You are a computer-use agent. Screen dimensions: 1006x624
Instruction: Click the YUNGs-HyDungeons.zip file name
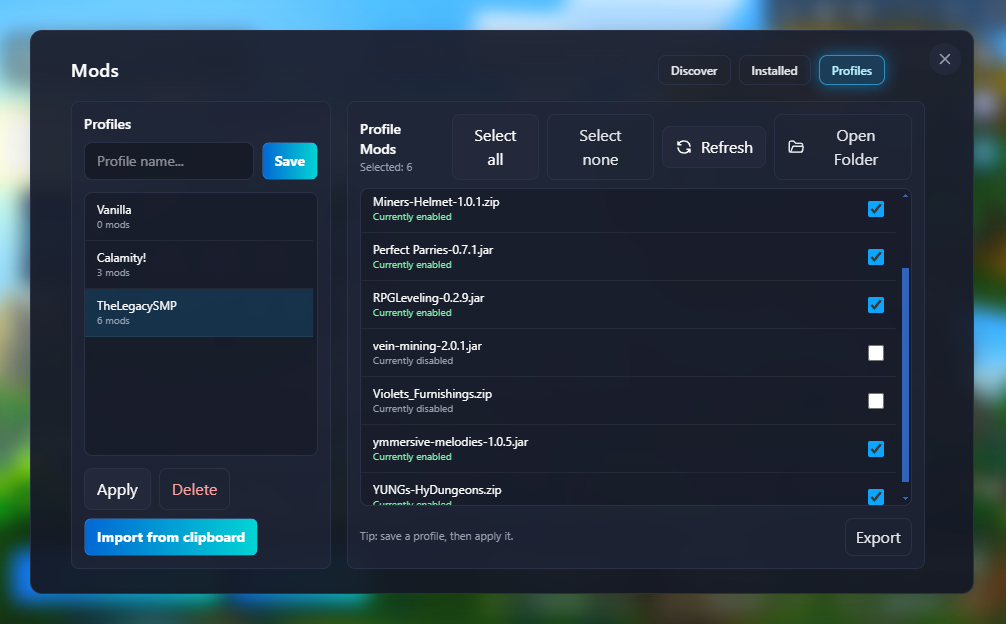(x=437, y=490)
